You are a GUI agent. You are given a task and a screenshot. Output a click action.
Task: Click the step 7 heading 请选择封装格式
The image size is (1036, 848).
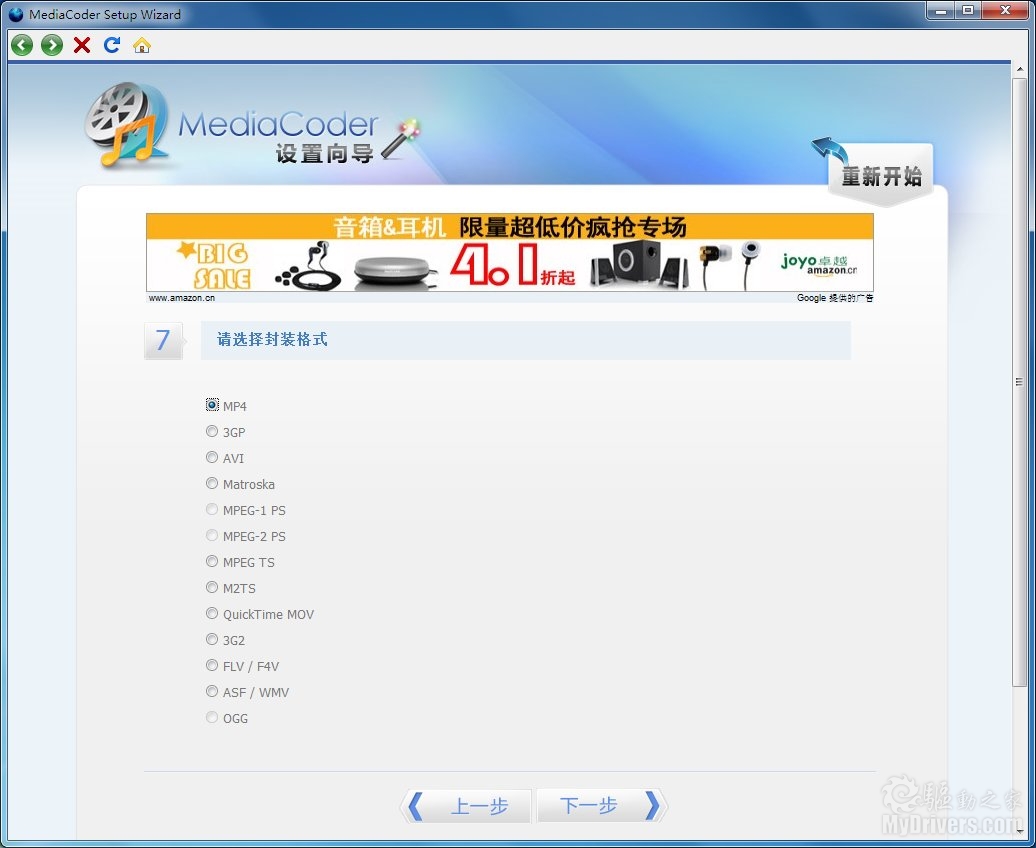(272, 340)
